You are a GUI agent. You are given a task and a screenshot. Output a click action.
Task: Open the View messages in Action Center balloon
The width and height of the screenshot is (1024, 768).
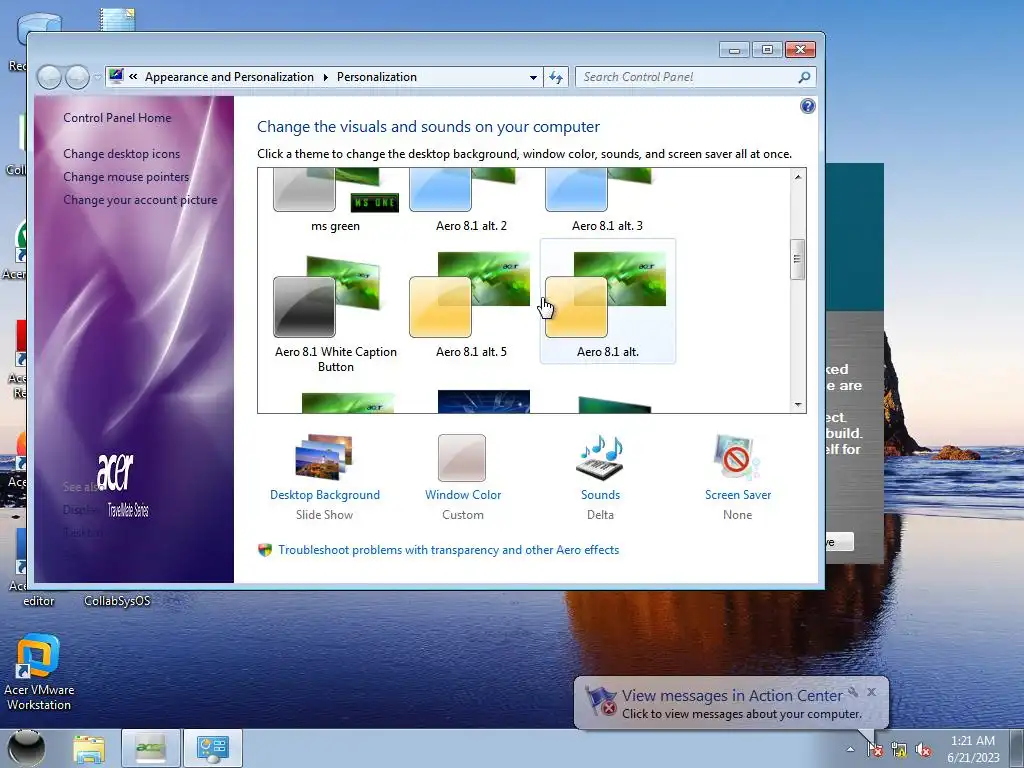pyautogui.click(x=731, y=703)
